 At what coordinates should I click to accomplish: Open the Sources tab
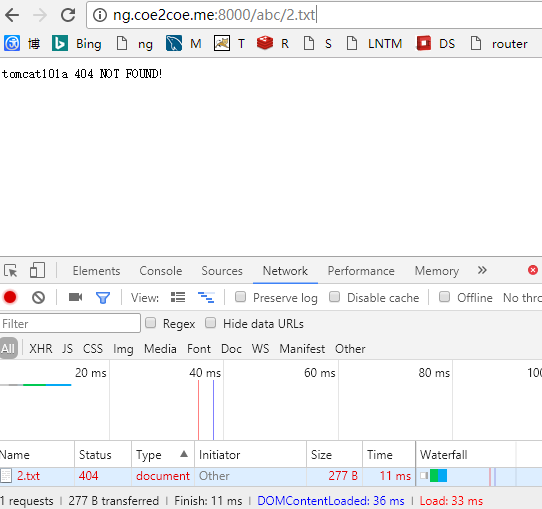tap(222, 271)
